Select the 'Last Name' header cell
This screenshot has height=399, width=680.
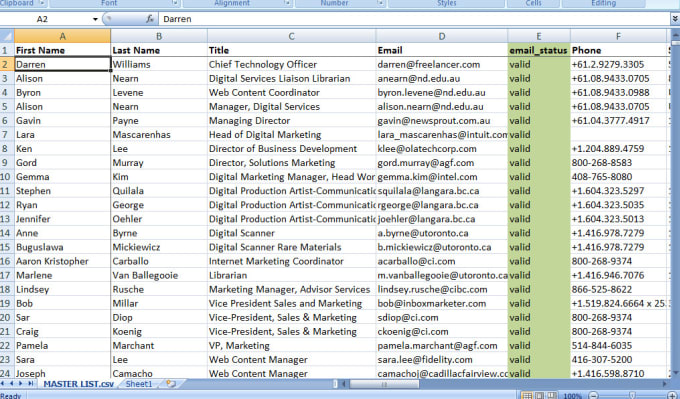click(159, 50)
